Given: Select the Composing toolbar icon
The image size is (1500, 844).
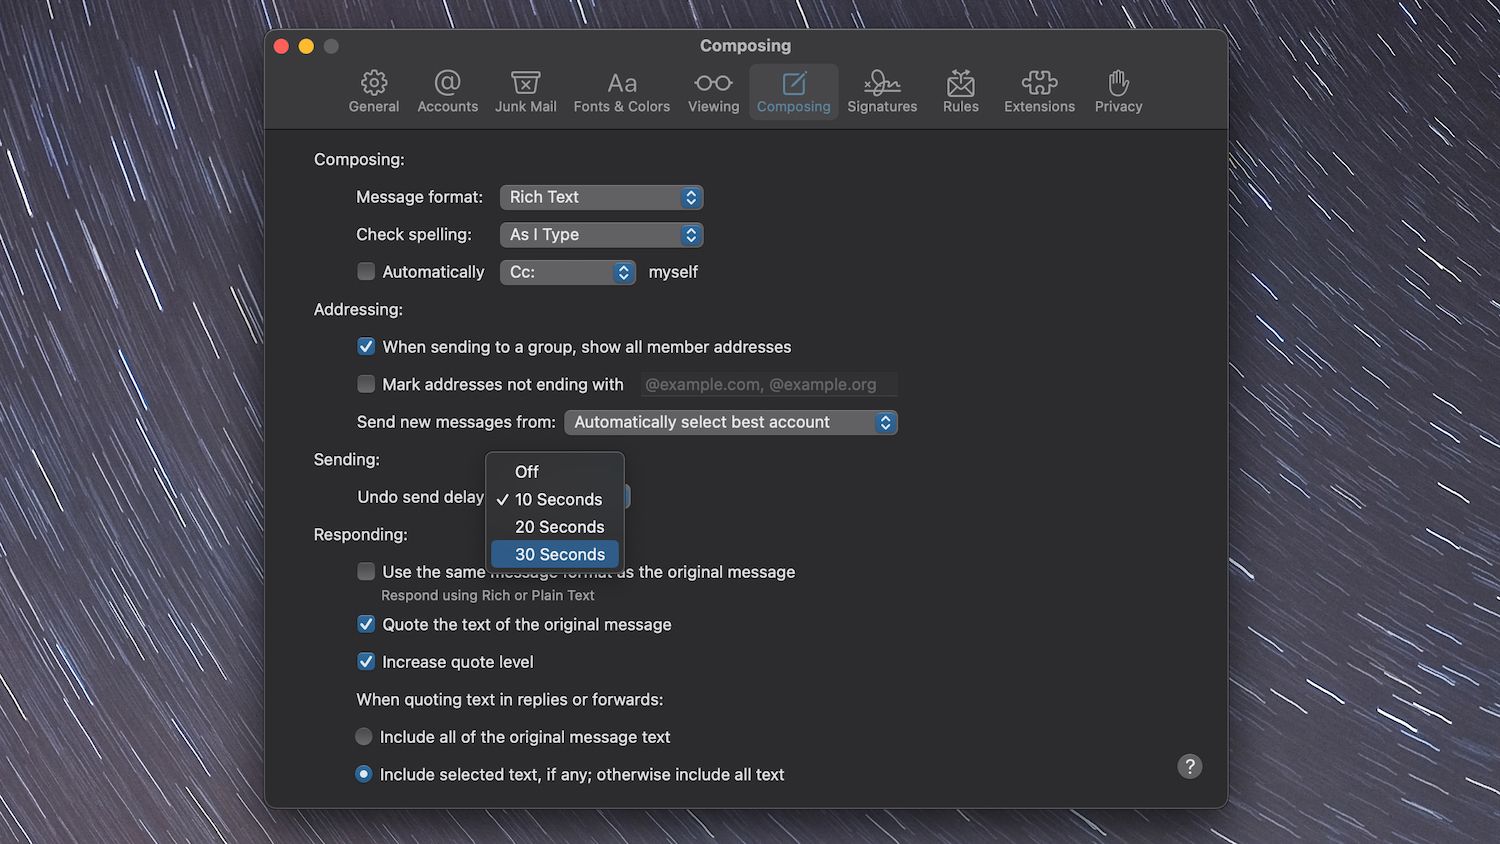Looking at the screenshot, I should (x=793, y=92).
